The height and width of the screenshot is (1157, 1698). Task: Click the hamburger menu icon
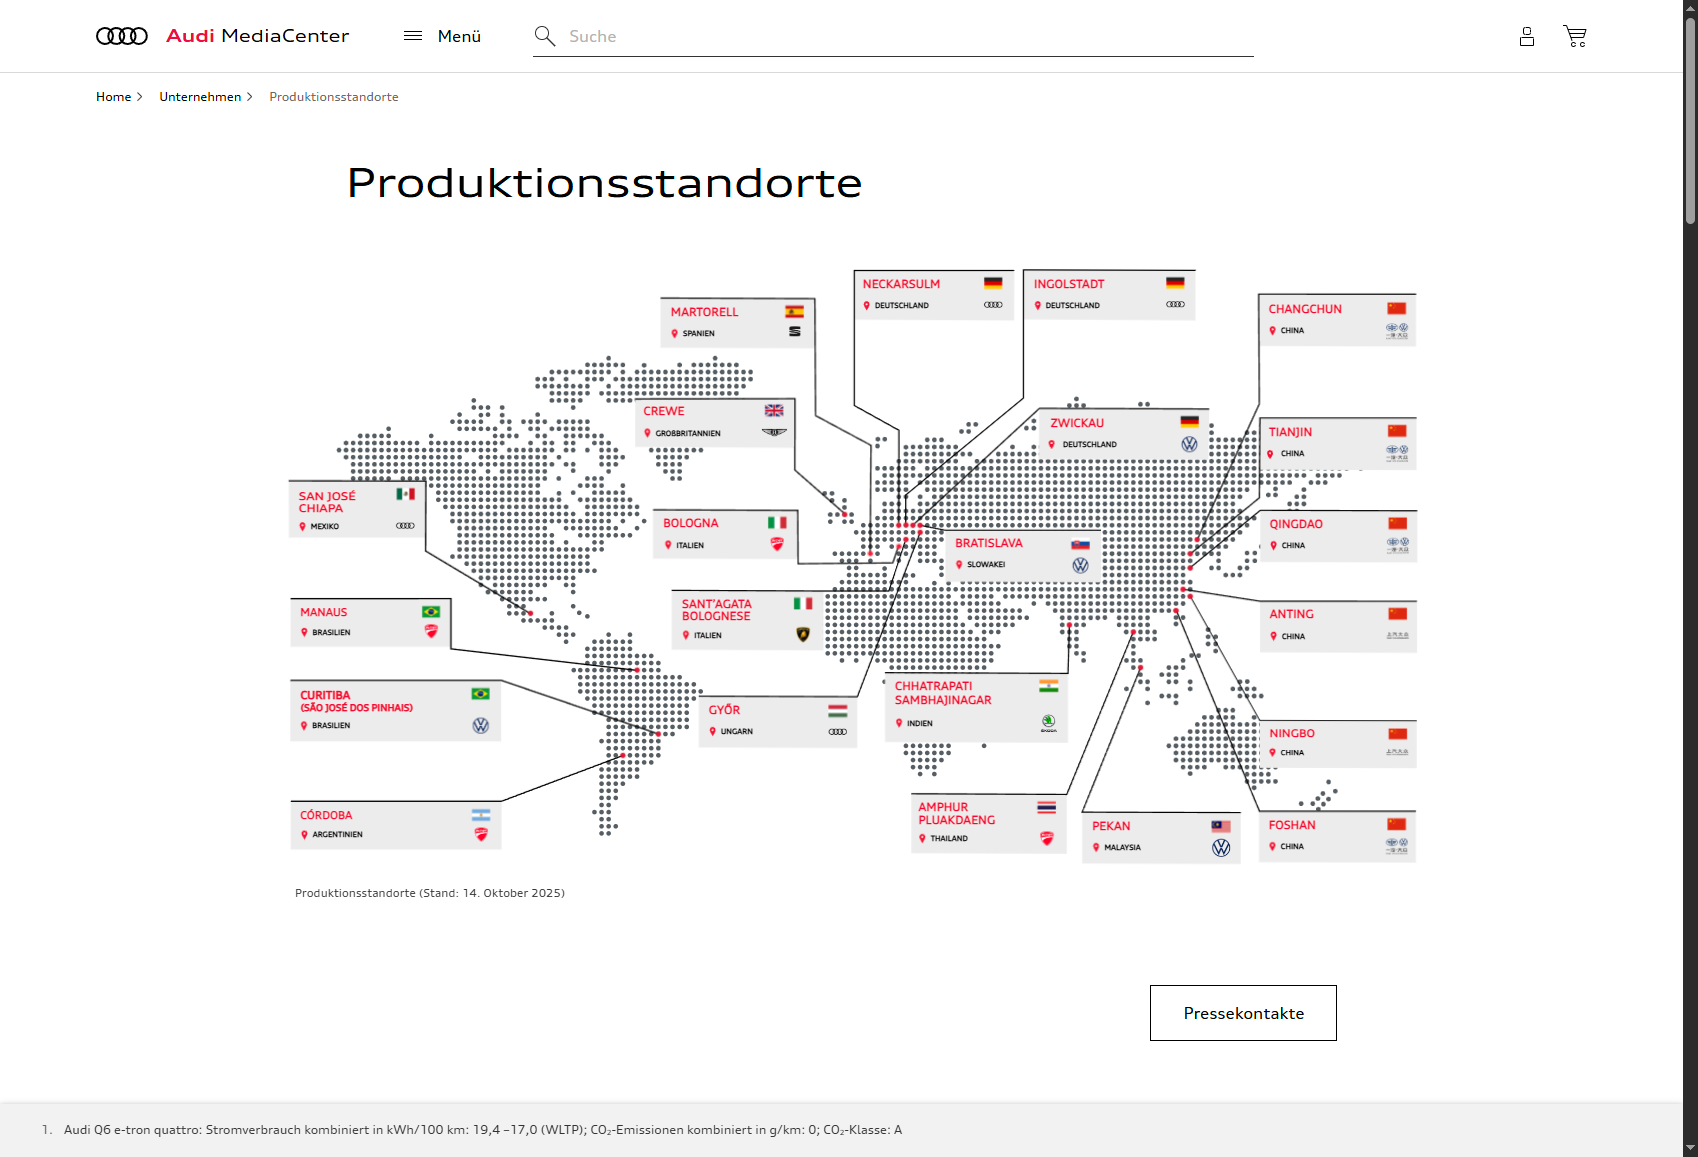(413, 36)
